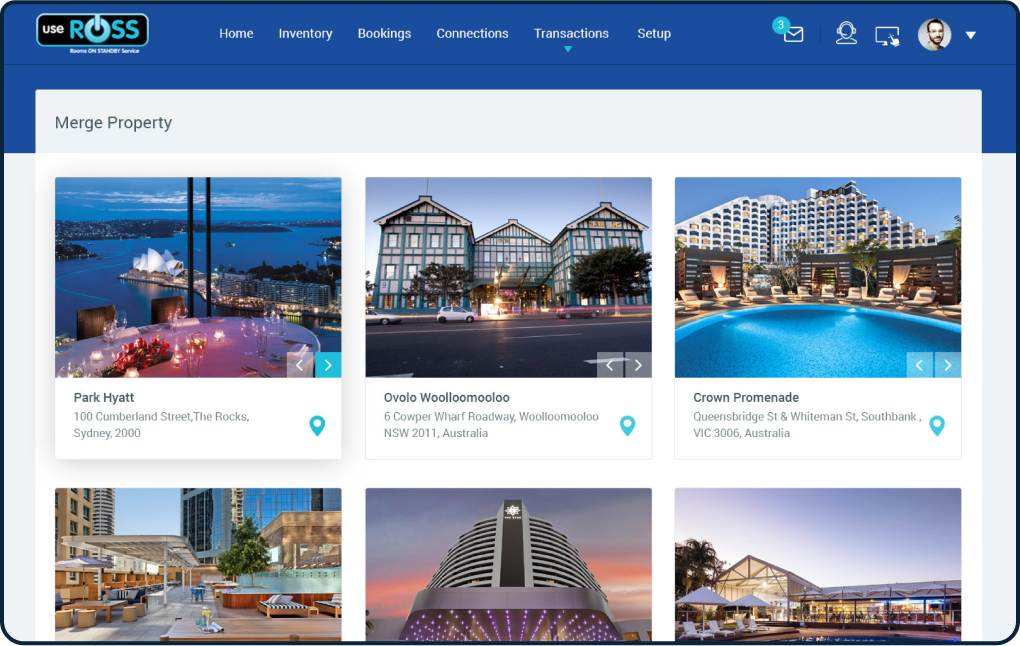Open the Inventory menu
The width and height of the screenshot is (1020, 646).
(x=305, y=33)
